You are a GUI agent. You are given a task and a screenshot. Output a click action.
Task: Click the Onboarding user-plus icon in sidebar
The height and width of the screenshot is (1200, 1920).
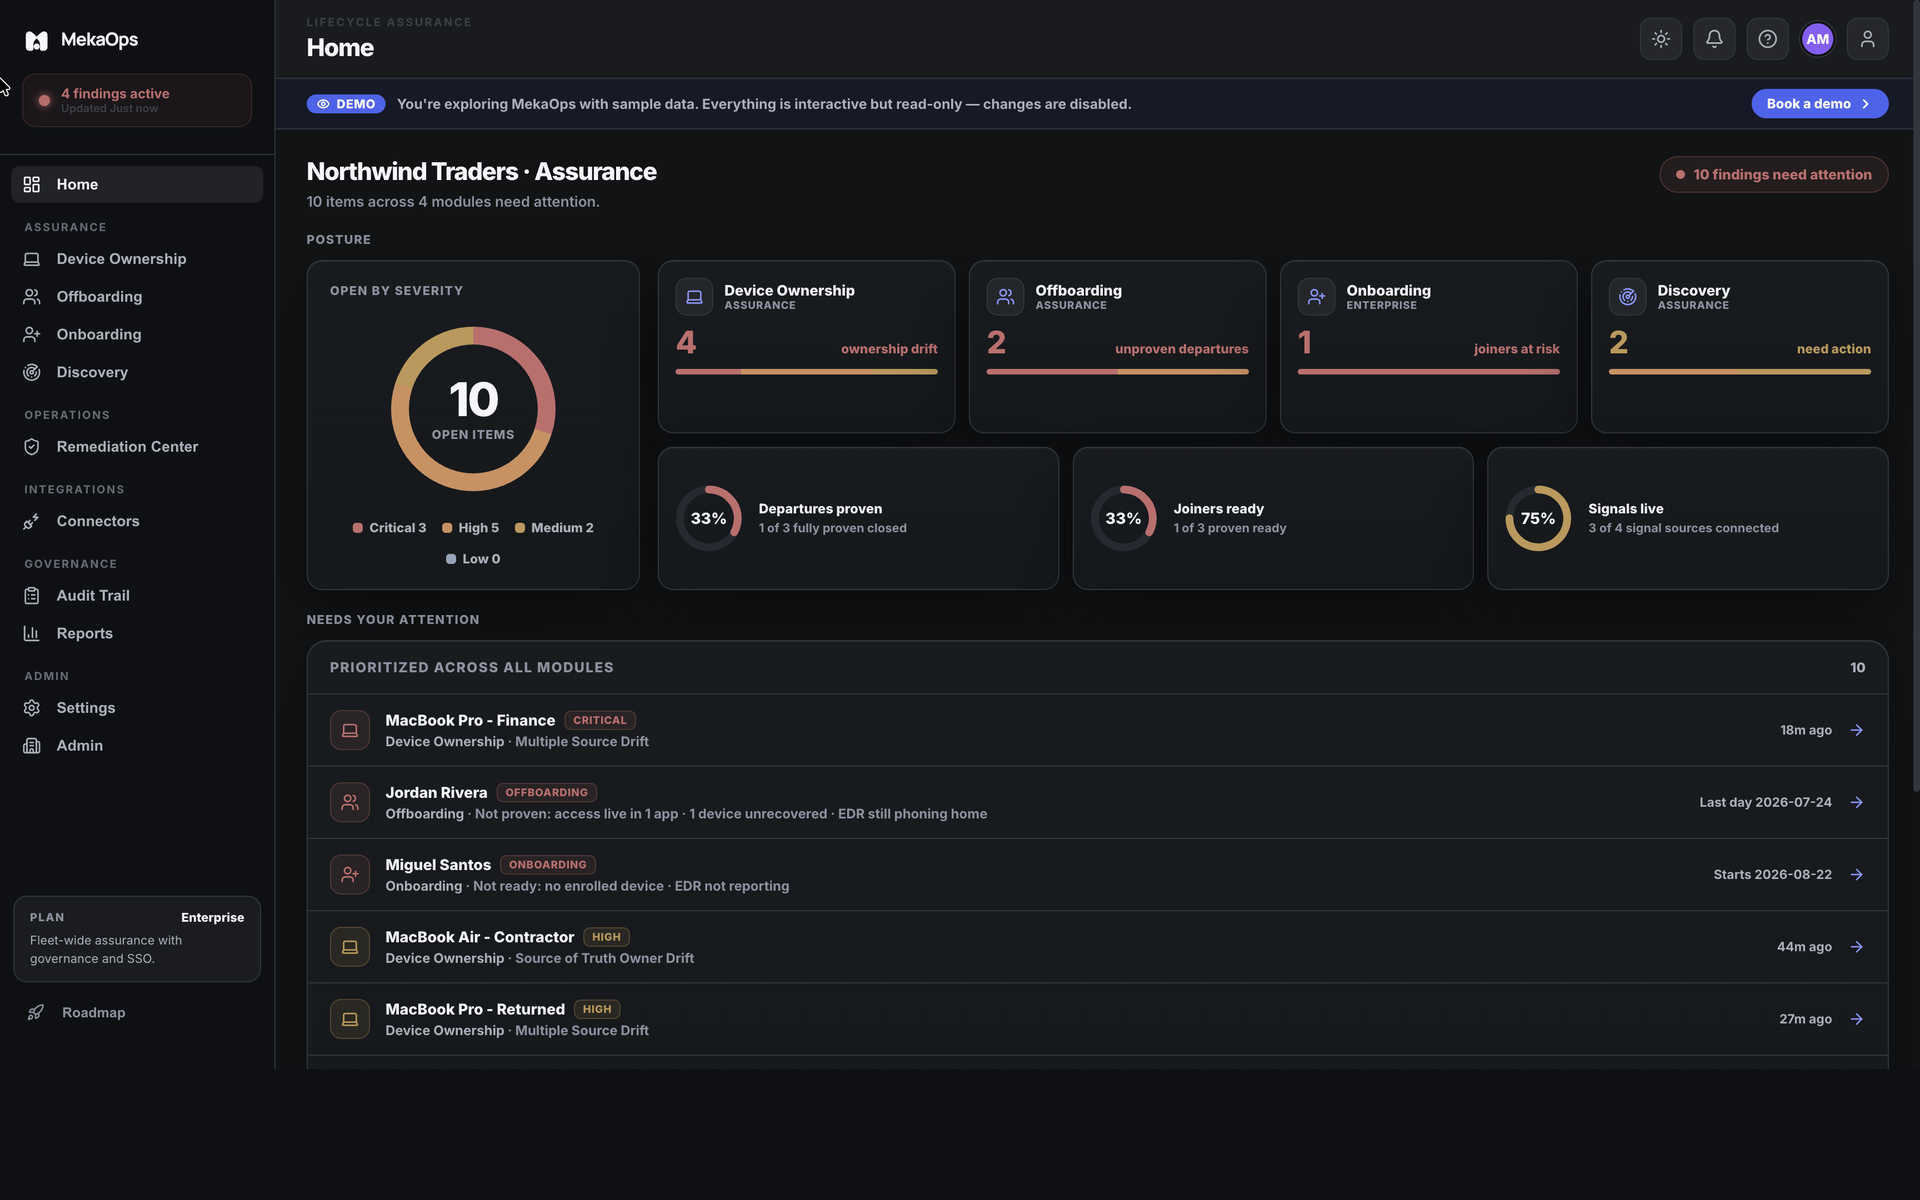coord(32,334)
